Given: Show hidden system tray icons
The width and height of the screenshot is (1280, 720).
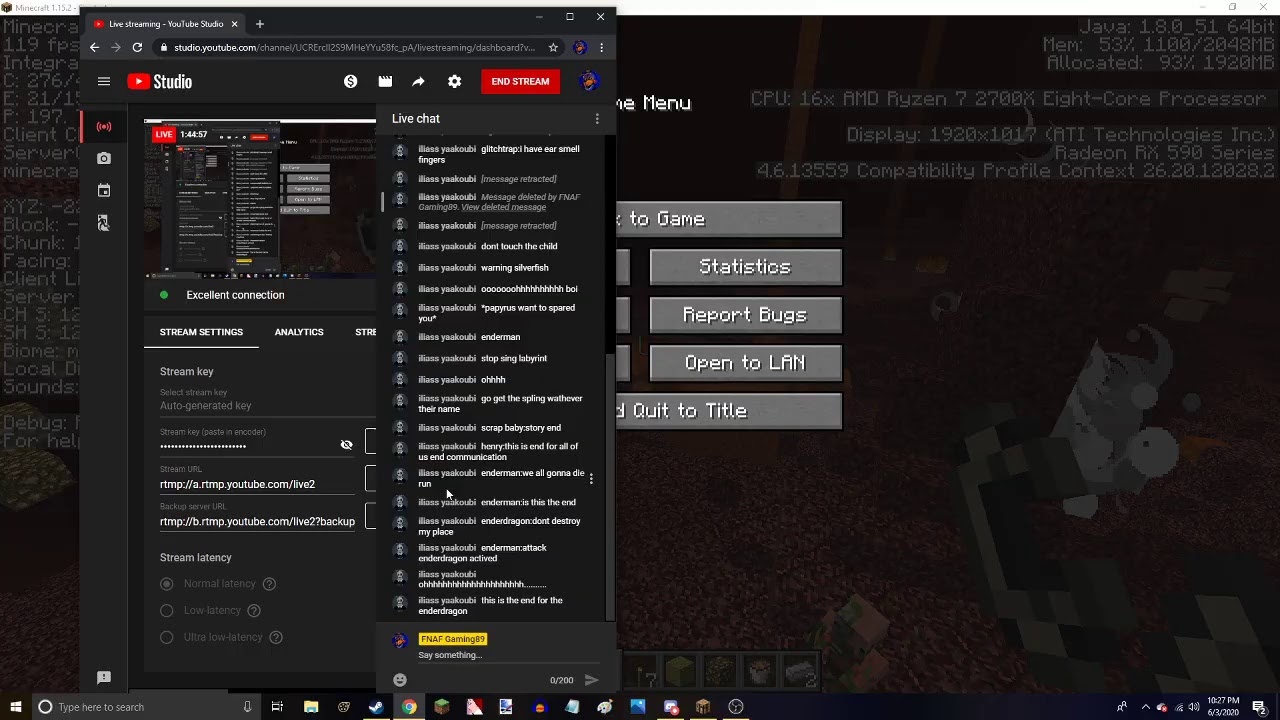Looking at the screenshot, I should click(1146, 707).
